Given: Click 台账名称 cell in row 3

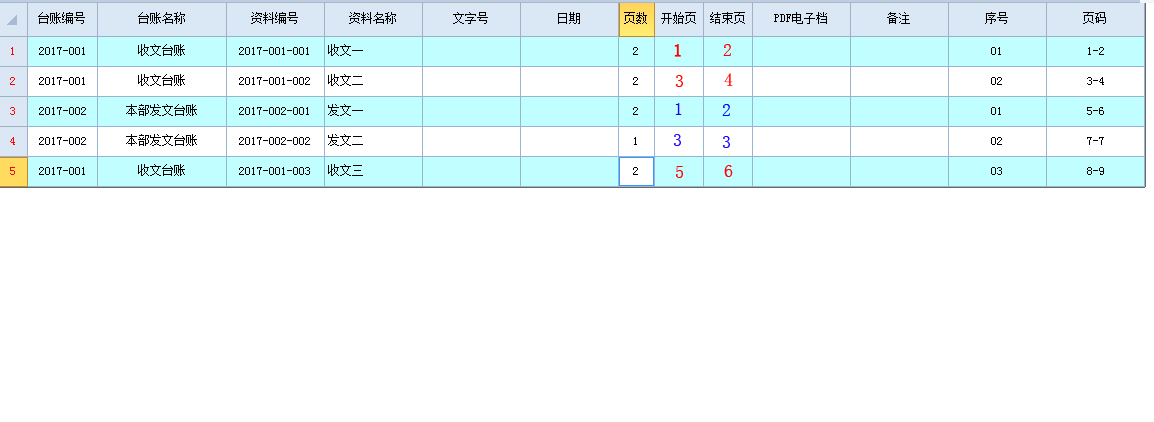Looking at the screenshot, I should click(162, 112).
